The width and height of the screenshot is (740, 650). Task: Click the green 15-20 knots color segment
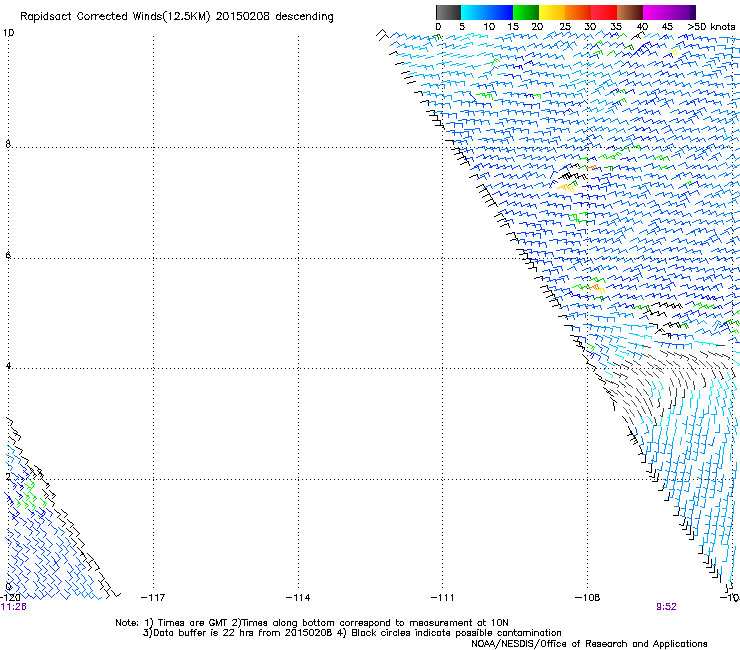pyautogui.click(x=526, y=12)
